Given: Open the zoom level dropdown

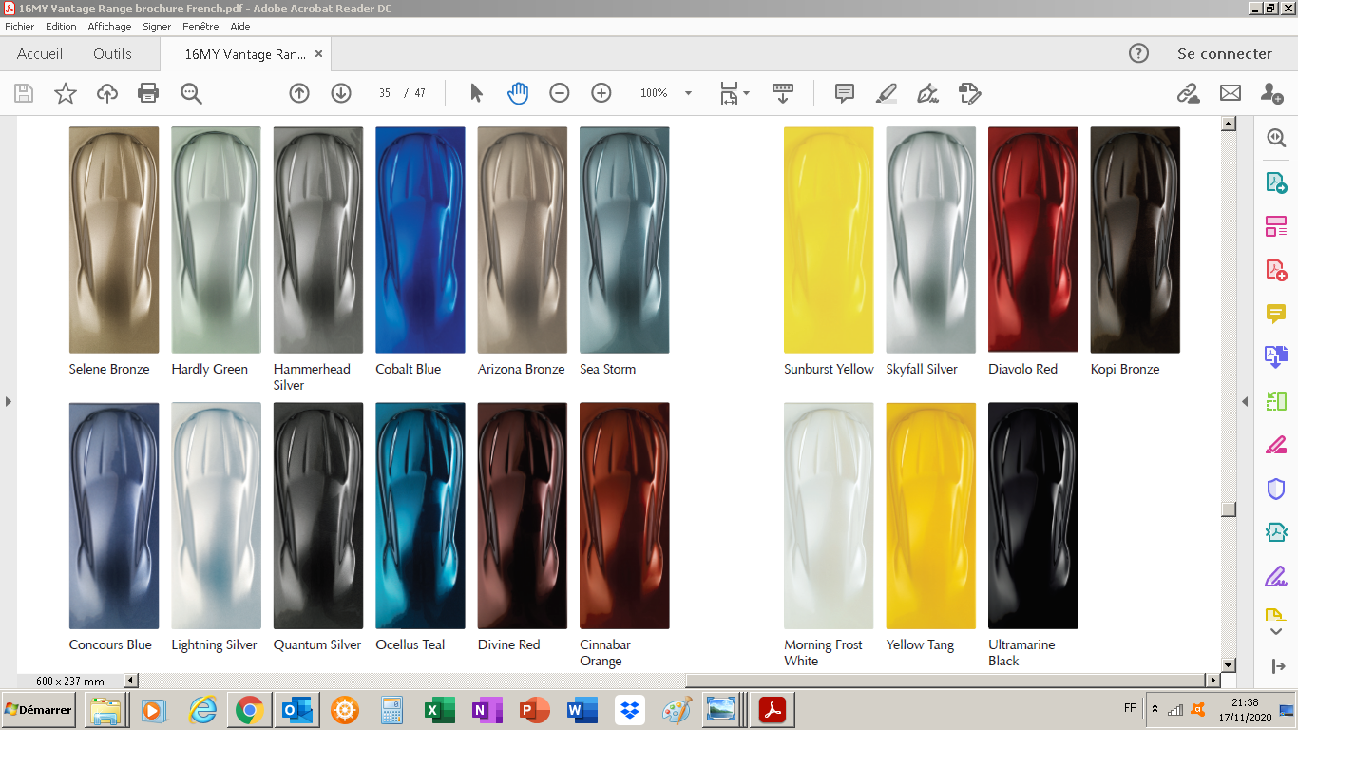Looking at the screenshot, I should [688, 93].
